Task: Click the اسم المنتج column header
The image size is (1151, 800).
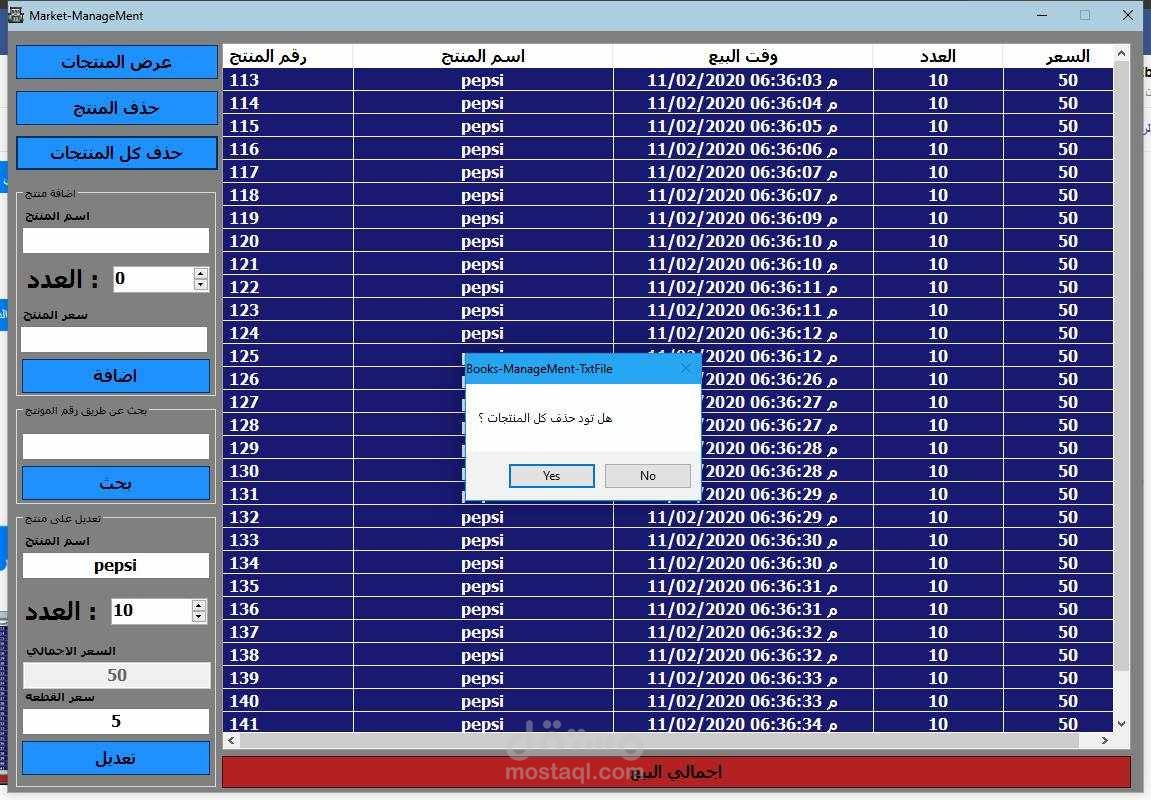Action: click(483, 57)
